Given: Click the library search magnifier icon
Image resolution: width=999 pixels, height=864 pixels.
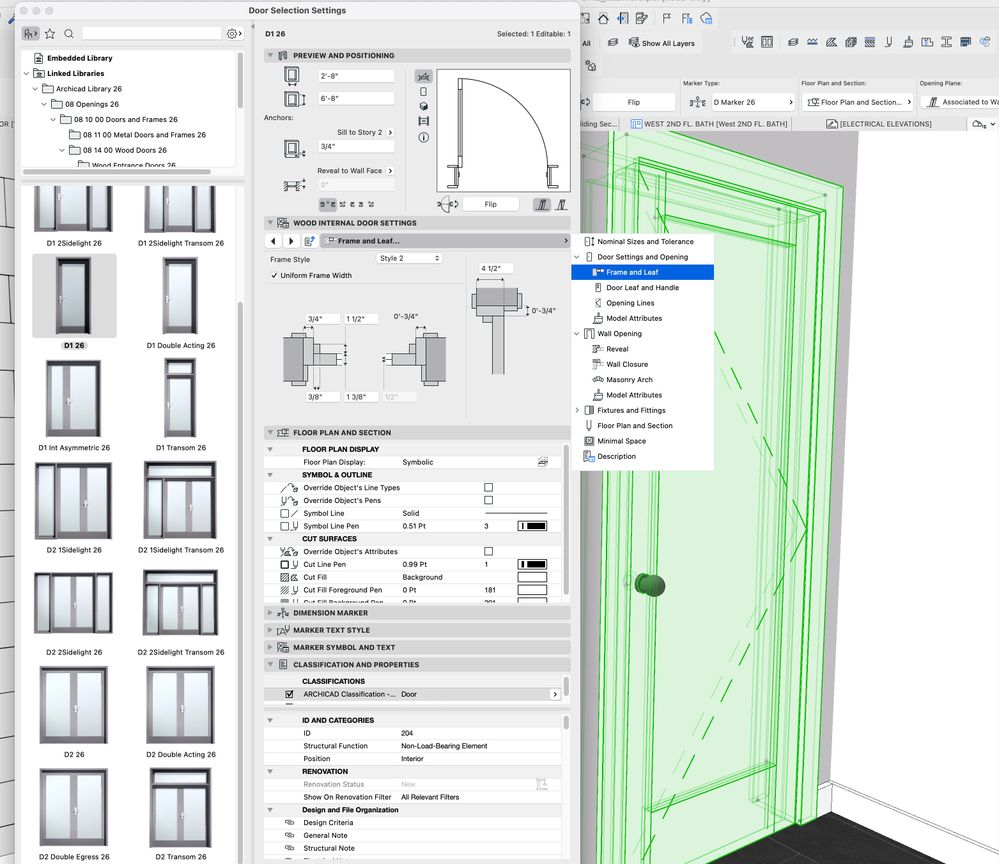Looking at the screenshot, I should pos(69,33).
